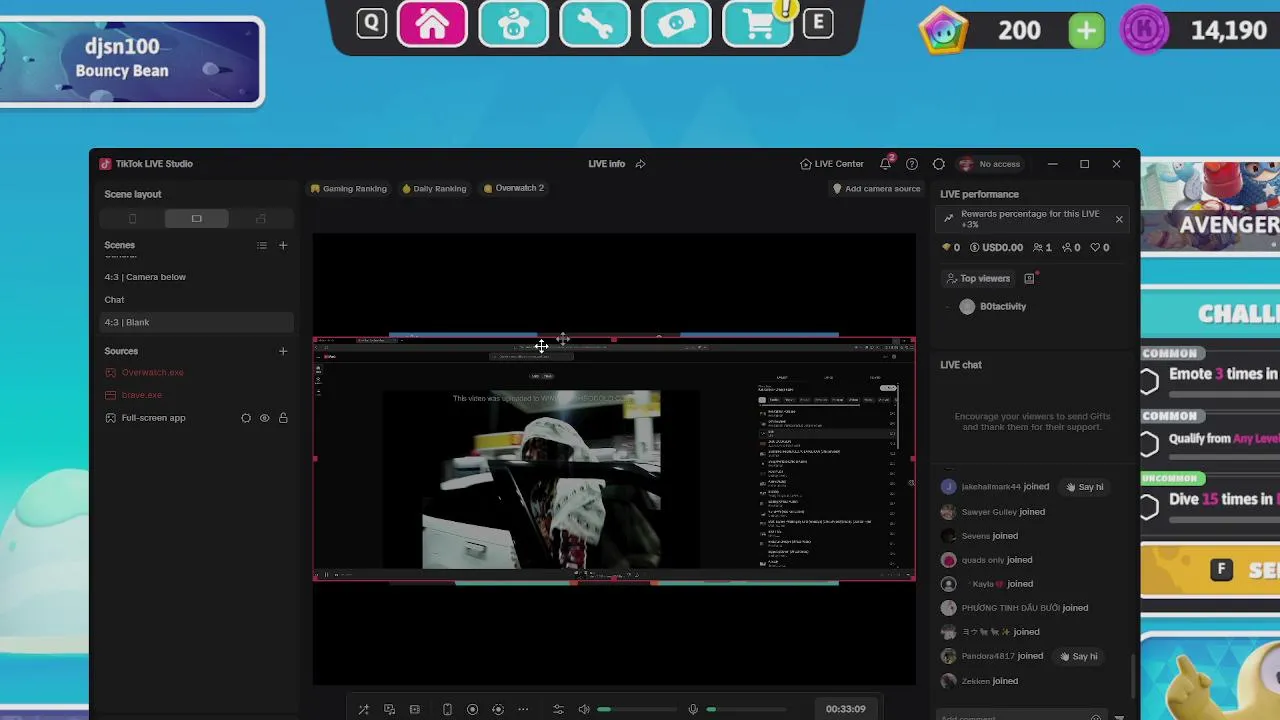Click the Zekken joined chat entry
1280x720 pixels.
tap(979, 681)
